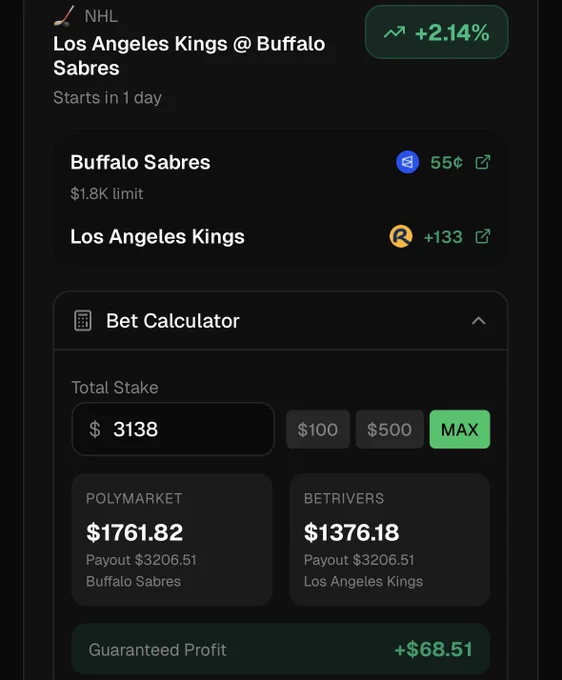The height and width of the screenshot is (680, 562).
Task: Open the external link for Buffalo Sabres
Action: 483,162
